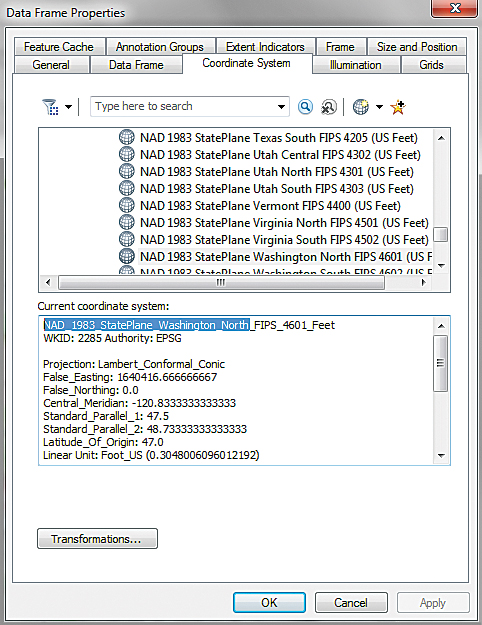Select Vermont FIPS 4400 coordinate system

click(270, 206)
